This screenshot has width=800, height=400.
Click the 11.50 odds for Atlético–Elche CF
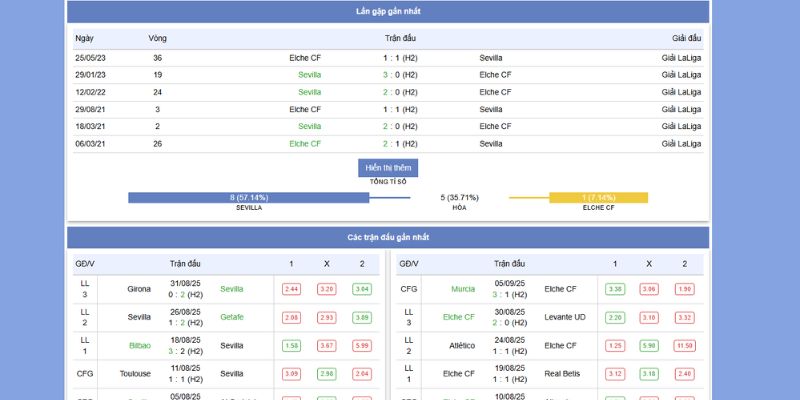click(685, 345)
